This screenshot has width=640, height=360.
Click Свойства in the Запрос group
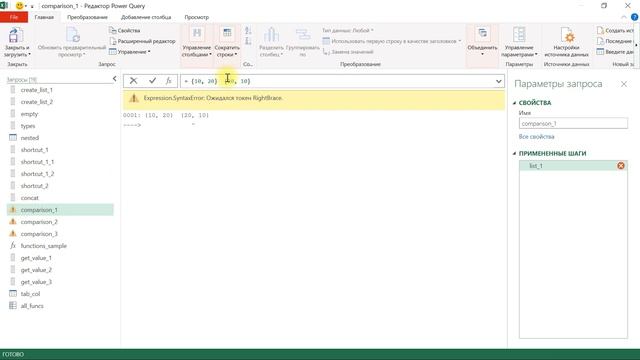(x=124, y=31)
